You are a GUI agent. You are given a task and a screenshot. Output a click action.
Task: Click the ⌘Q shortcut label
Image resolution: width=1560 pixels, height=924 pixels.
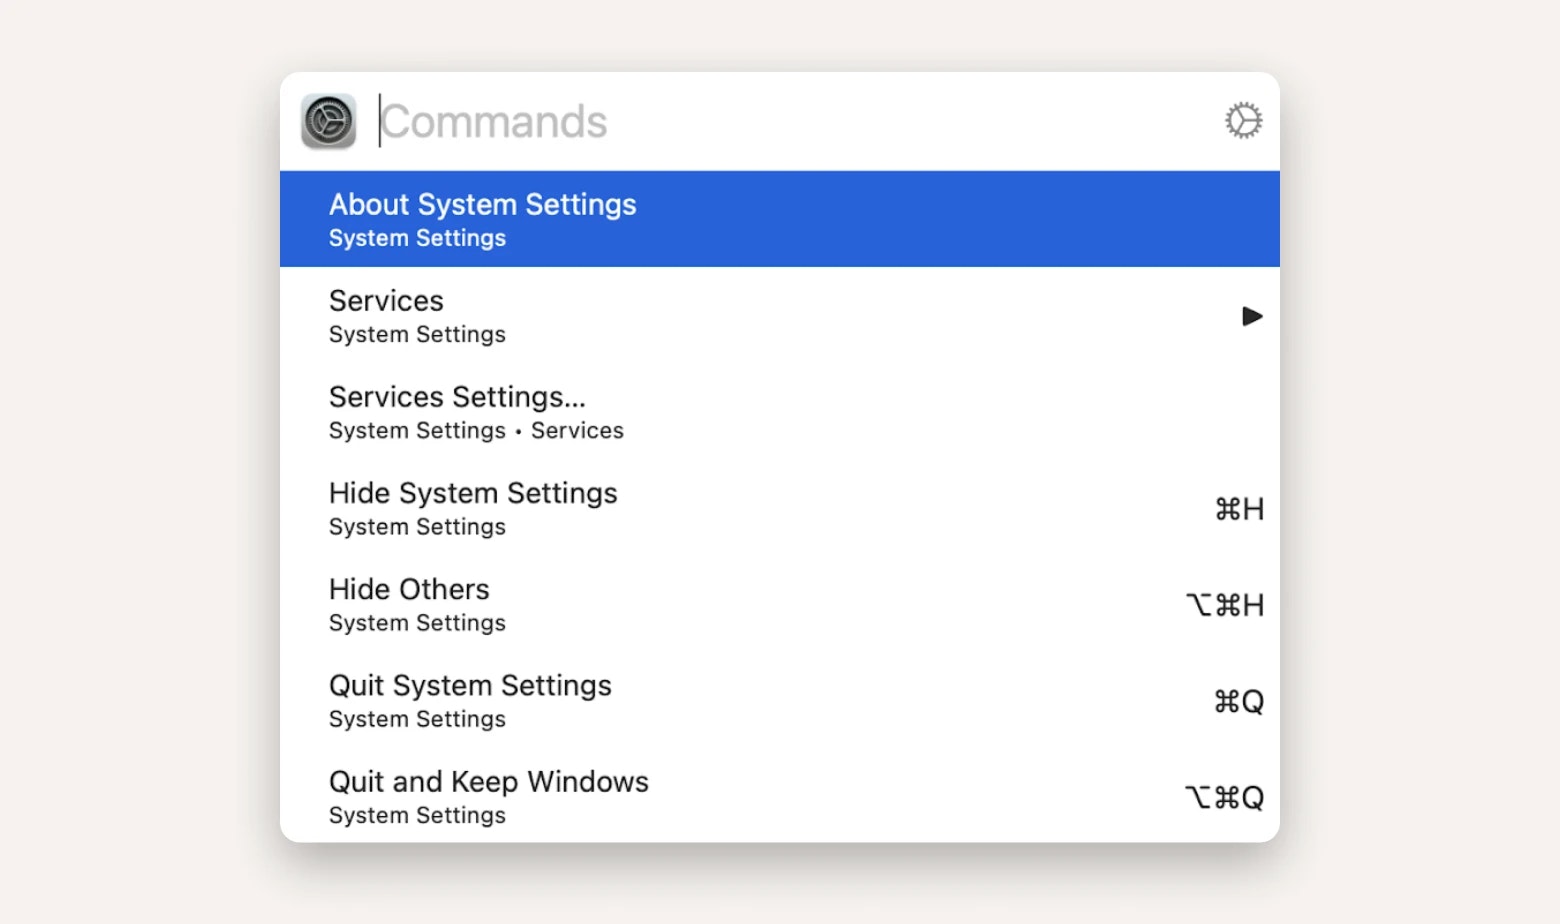[x=1239, y=701]
